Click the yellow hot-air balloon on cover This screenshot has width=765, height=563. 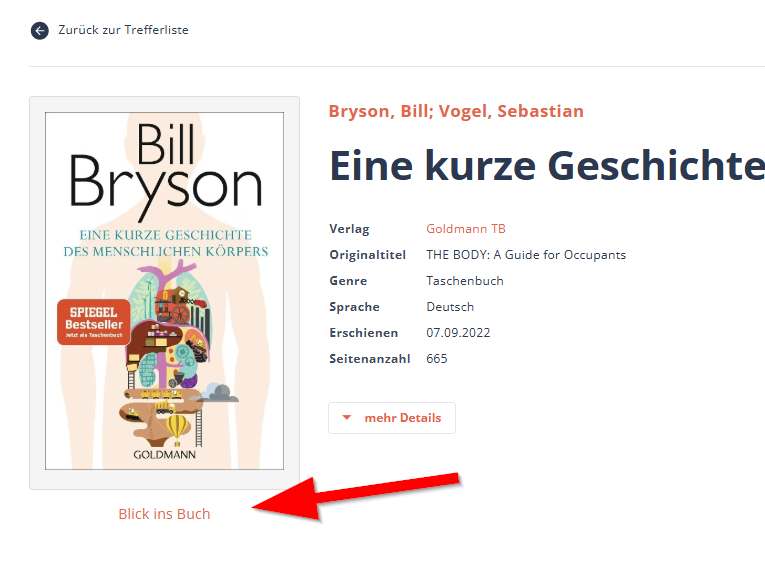pyautogui.click(x=177, y=429)
